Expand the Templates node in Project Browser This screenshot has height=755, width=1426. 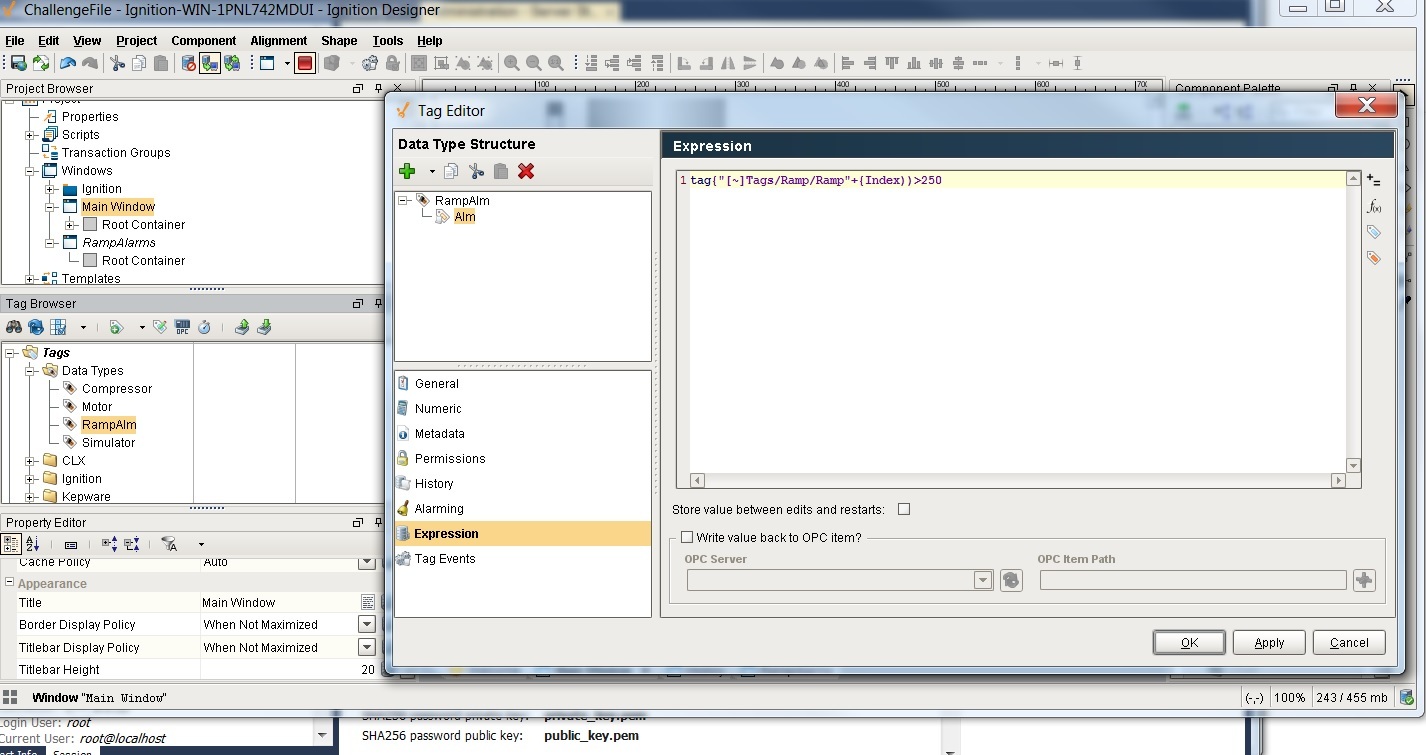coord(30,278)
